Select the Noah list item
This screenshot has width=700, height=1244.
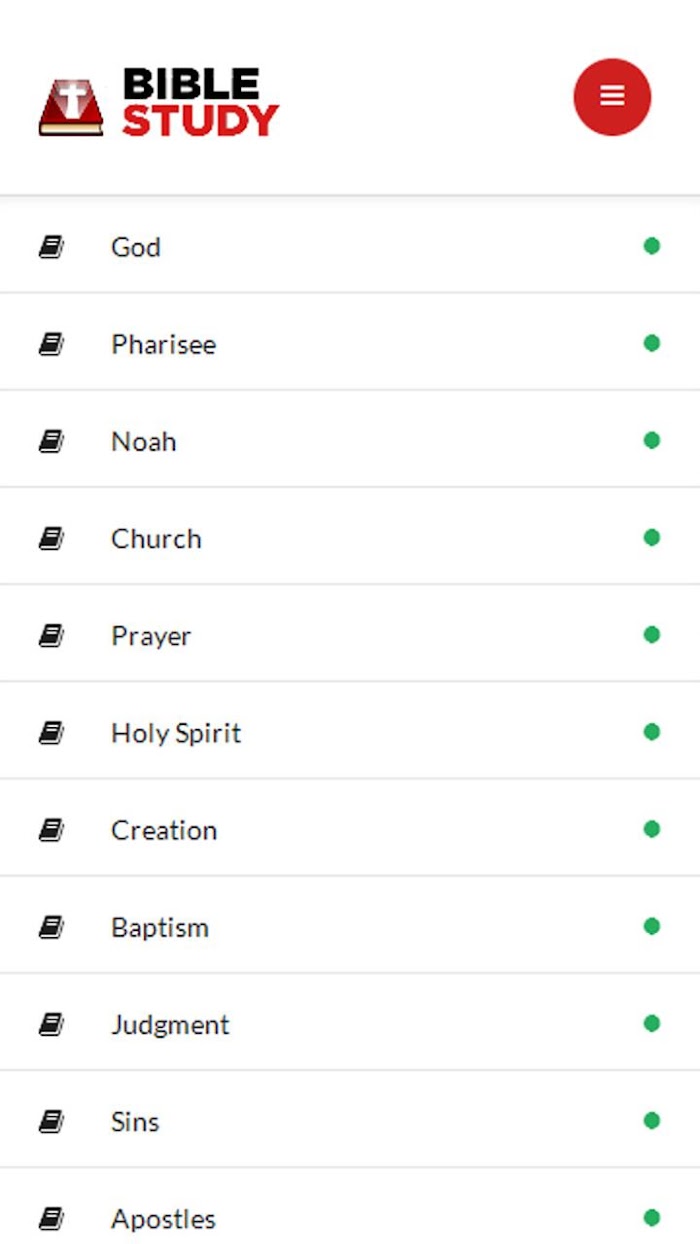pos(350,439)
